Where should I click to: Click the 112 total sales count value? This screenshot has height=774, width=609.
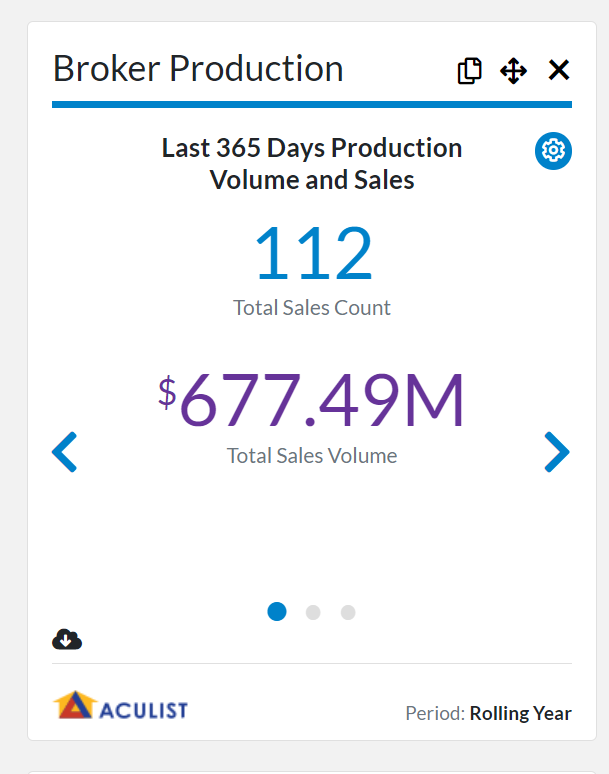[313, 253]
